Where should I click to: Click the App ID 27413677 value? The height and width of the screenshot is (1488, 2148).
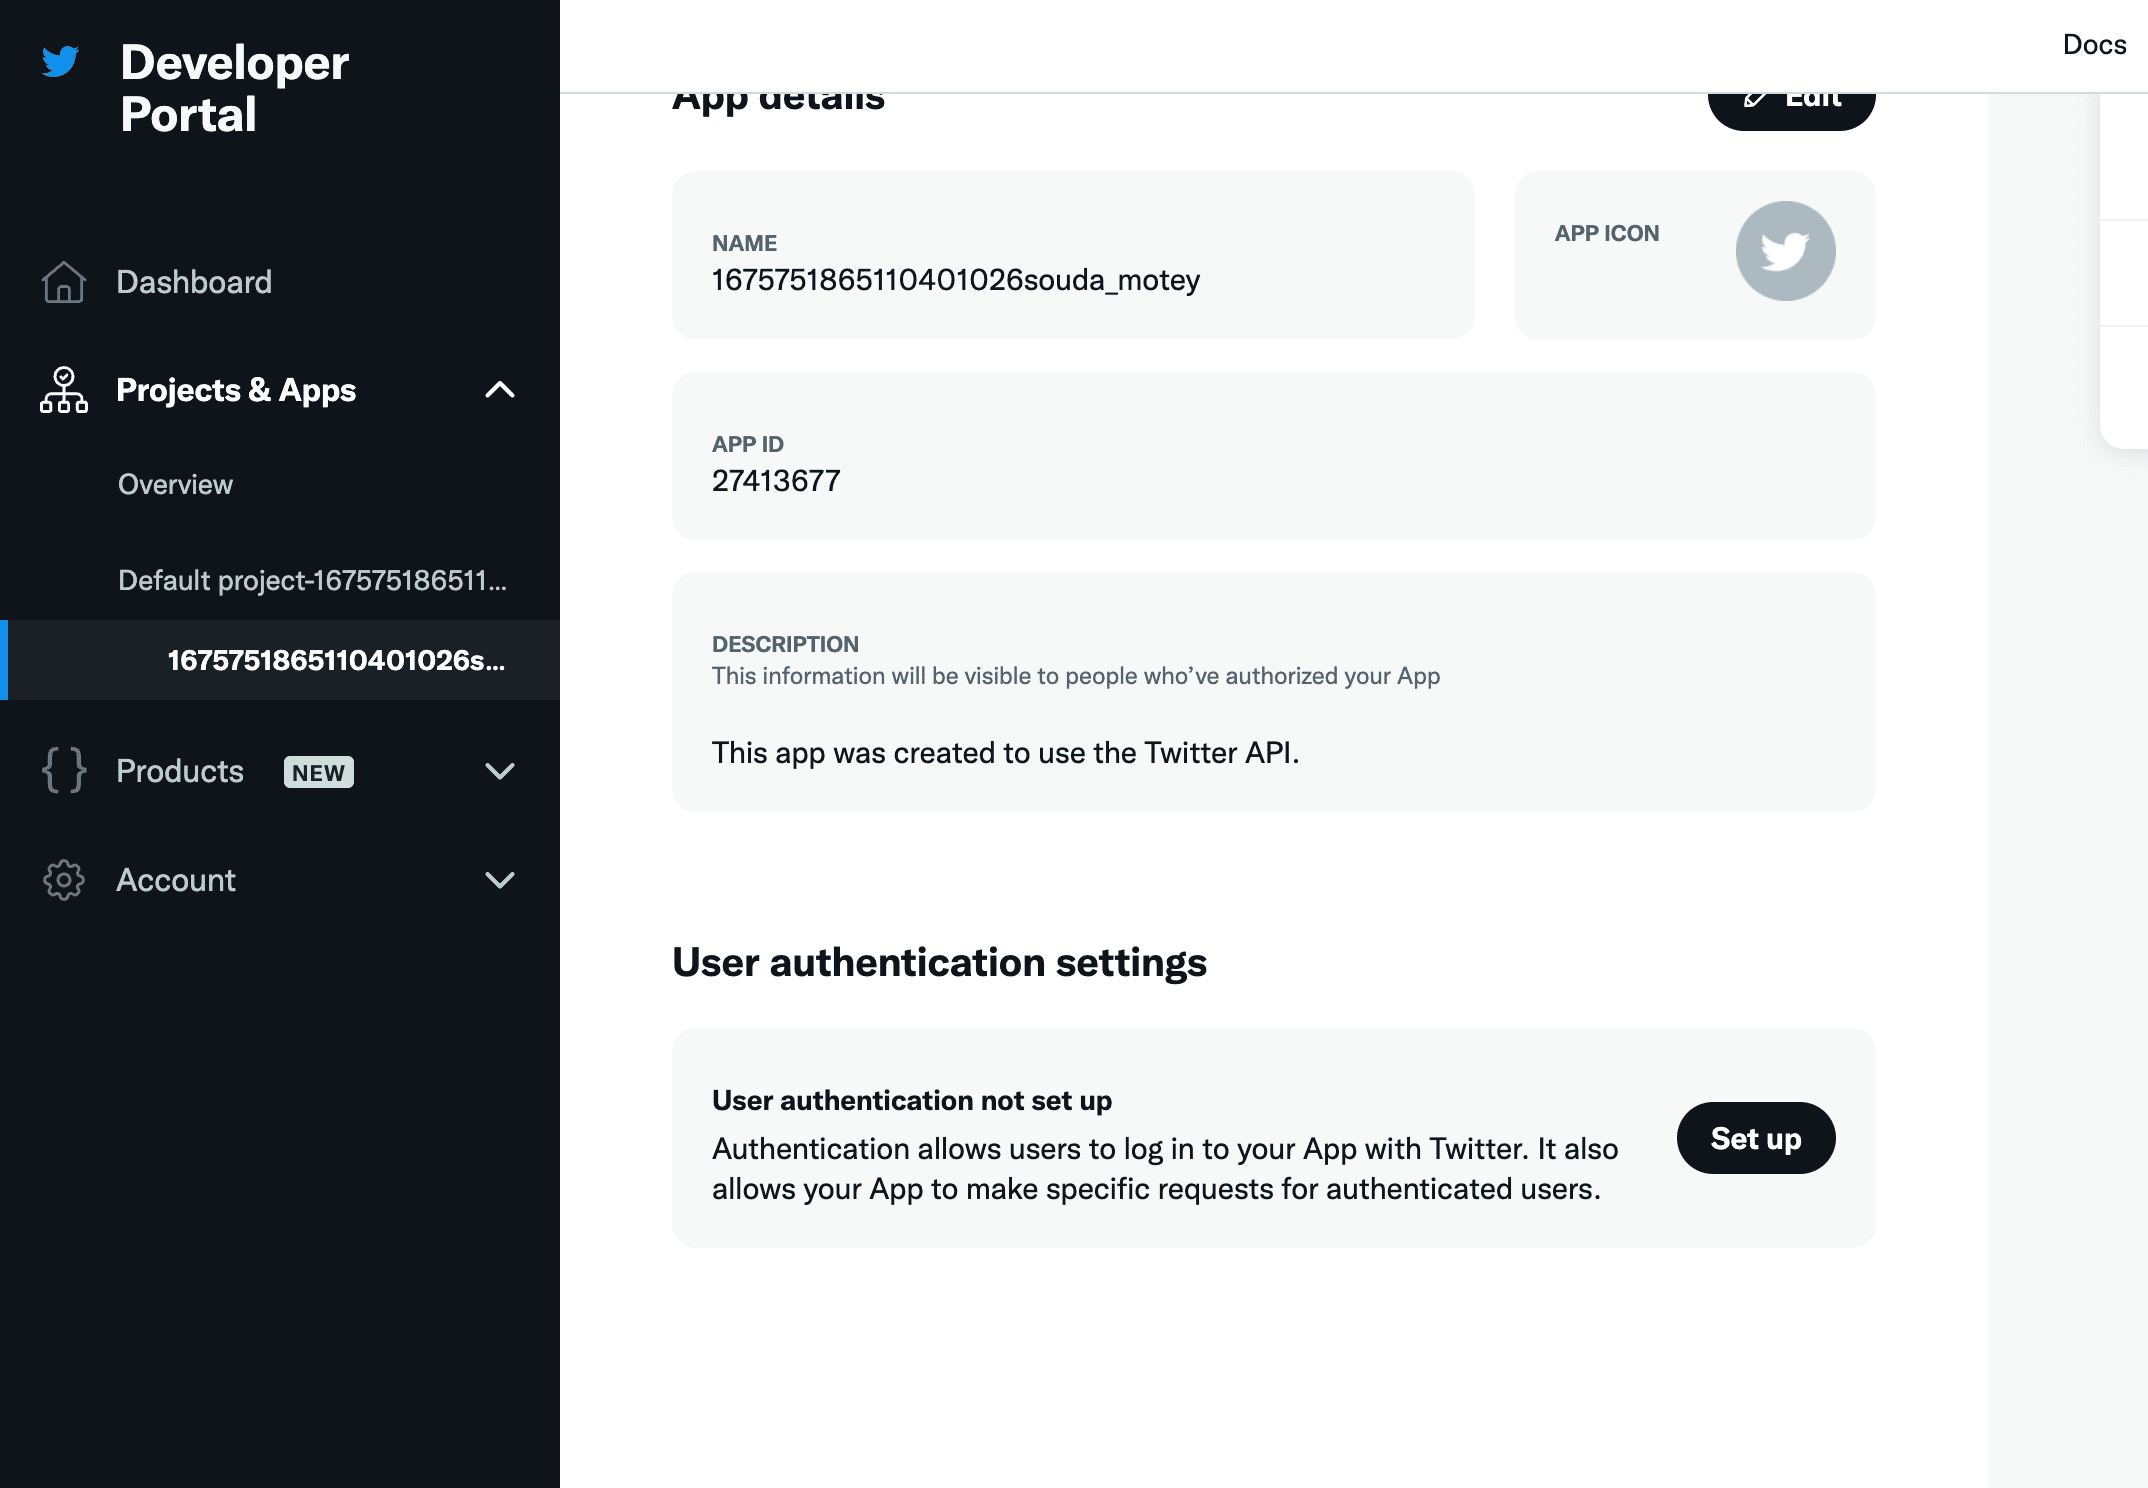776,481
